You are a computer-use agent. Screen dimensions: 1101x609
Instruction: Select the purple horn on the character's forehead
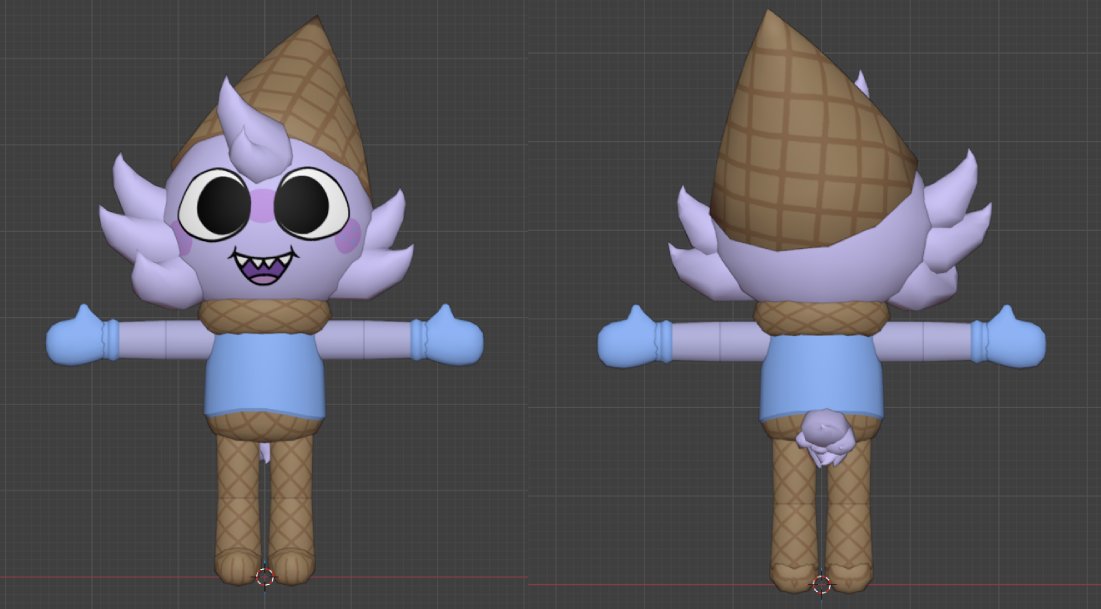[x=253, y=130]
